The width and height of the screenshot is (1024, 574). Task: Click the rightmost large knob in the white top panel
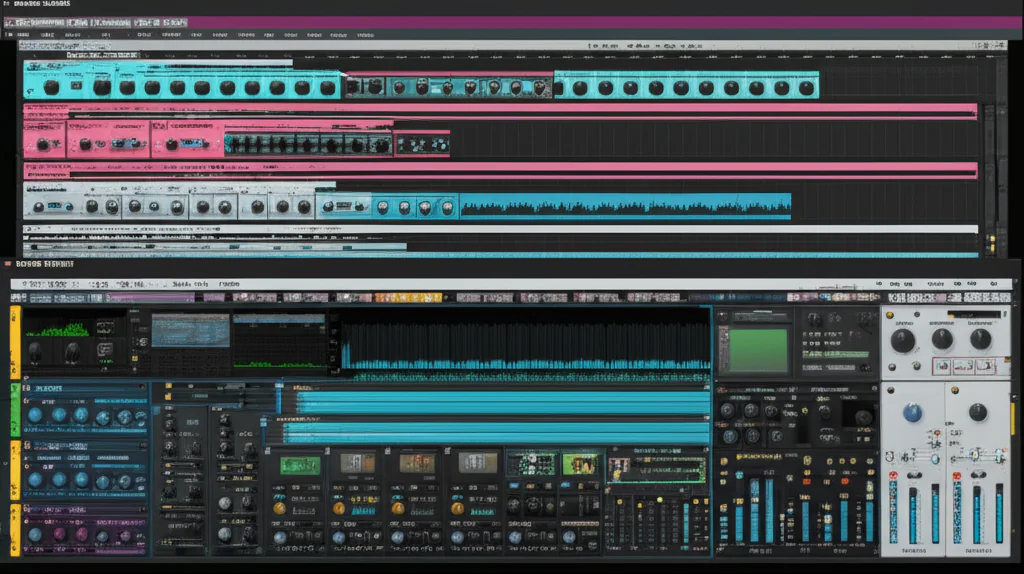pyautogui.click(x=980, y=339)
